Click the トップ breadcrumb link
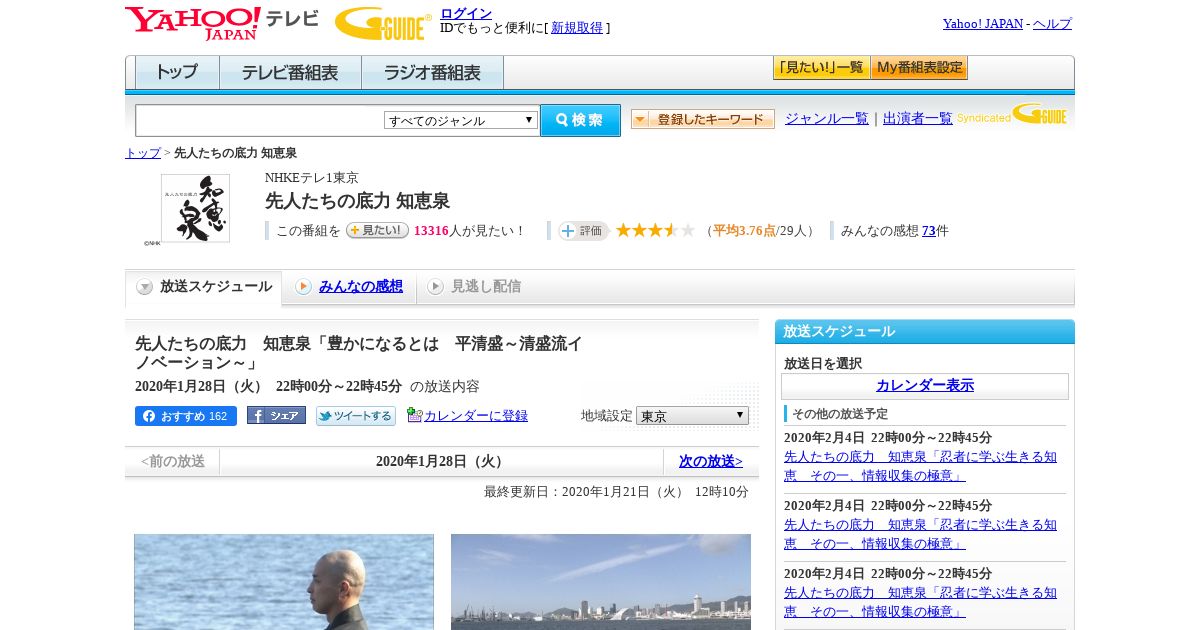This screenshot has width=1200, height=630. 143,153
